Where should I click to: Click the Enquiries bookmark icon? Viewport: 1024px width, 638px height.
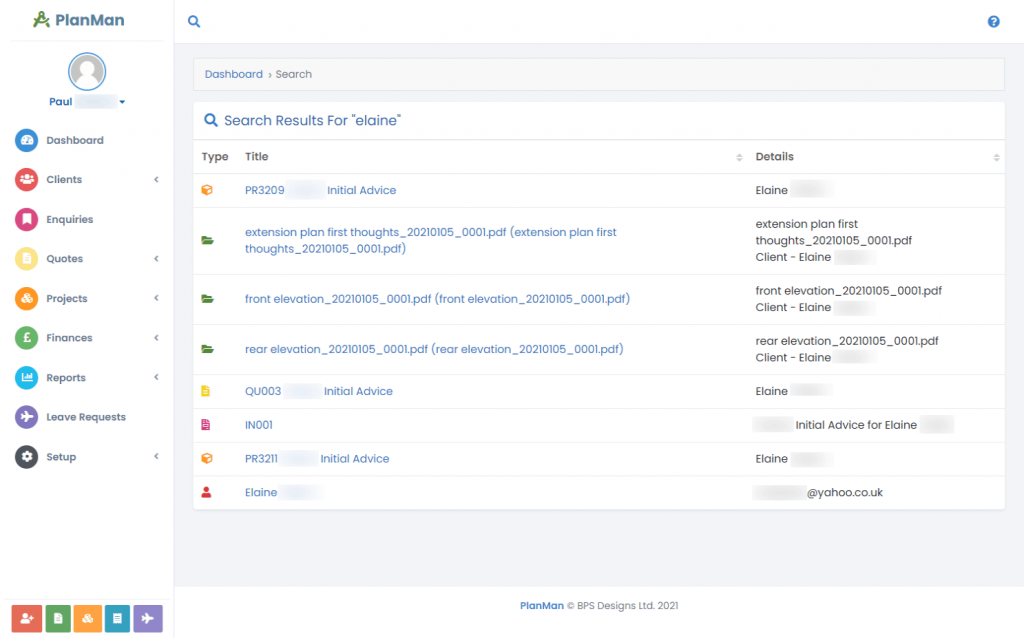(x=27, y=219)
